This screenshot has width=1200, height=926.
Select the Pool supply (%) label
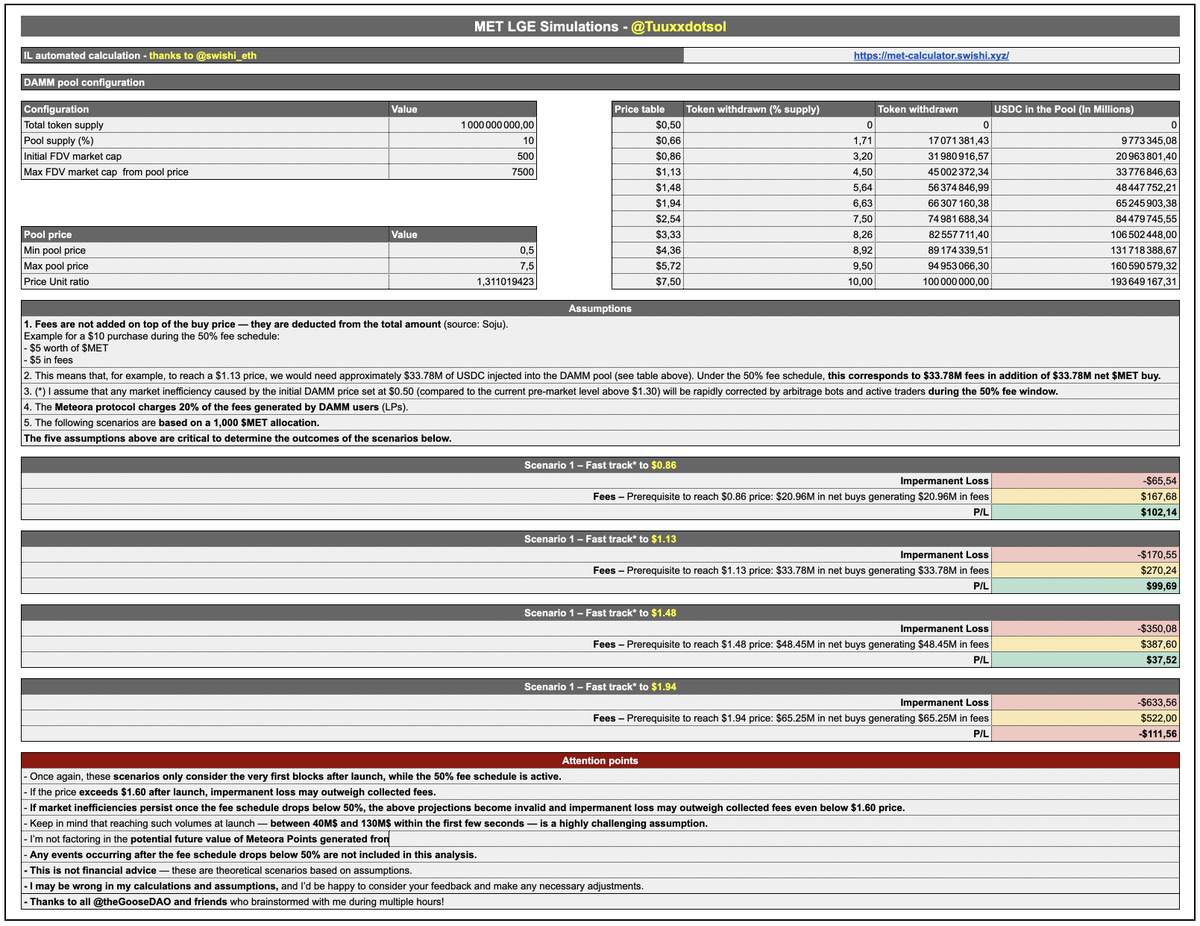[205, 141]
